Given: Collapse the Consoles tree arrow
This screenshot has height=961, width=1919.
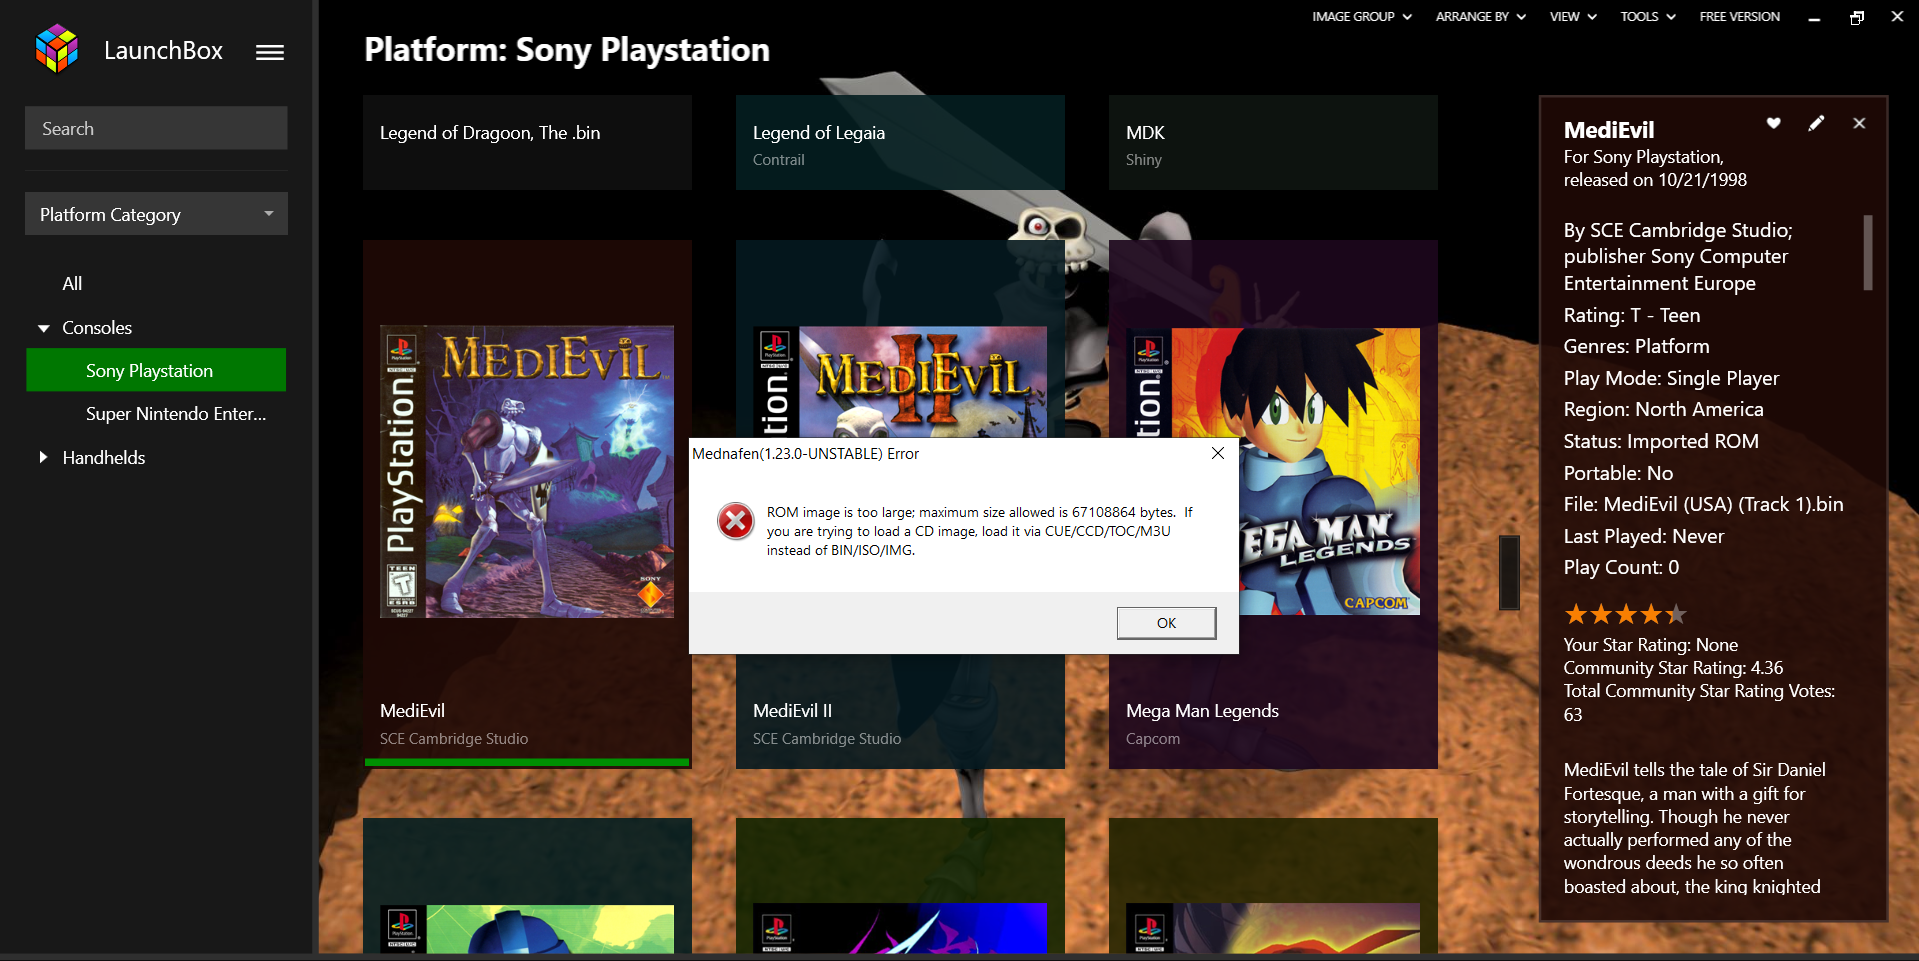Looking at the screenshot, I should pos(43,328).
